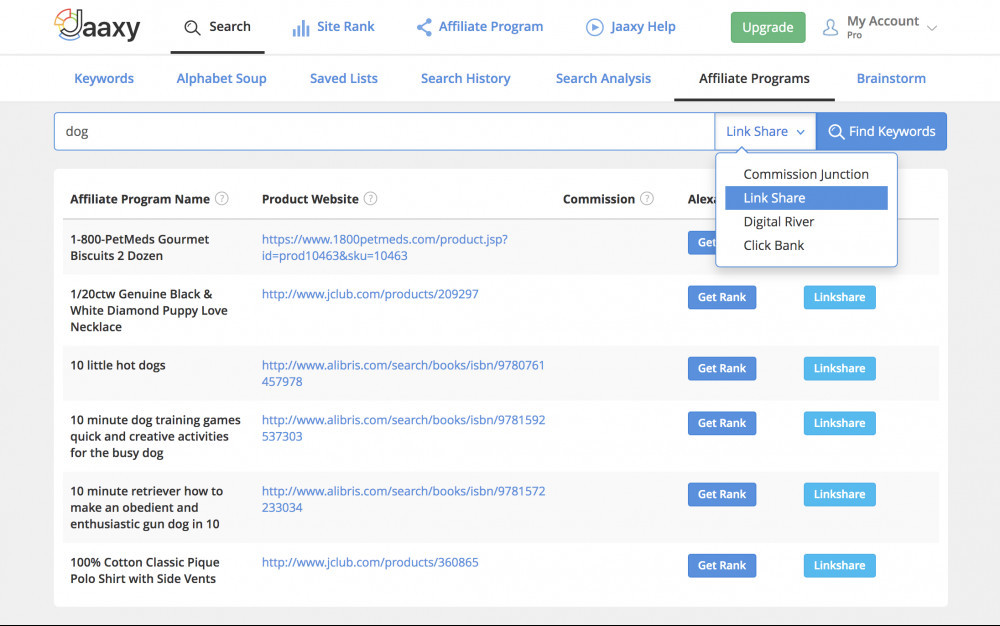Open the Keywords tab

[104, 78]
